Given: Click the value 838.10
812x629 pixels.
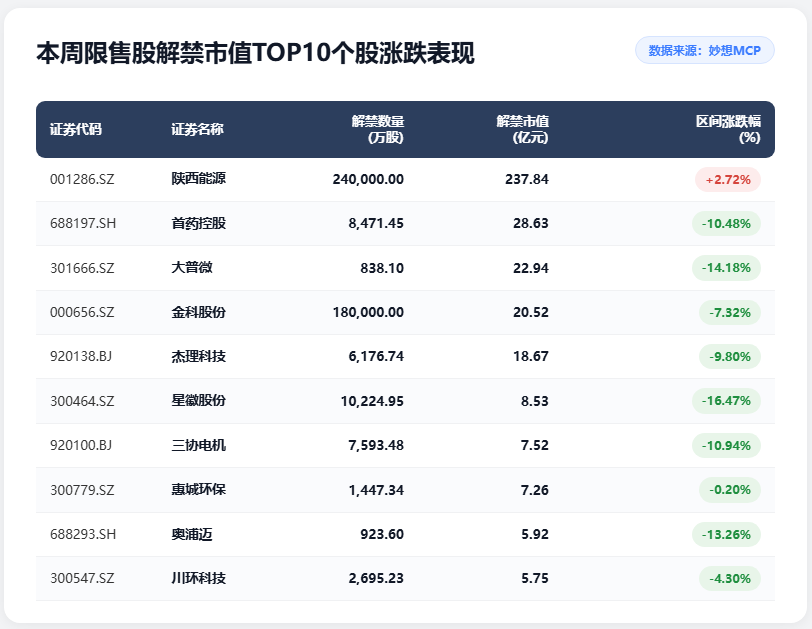Looking at the screenshot, I should 382,268.
